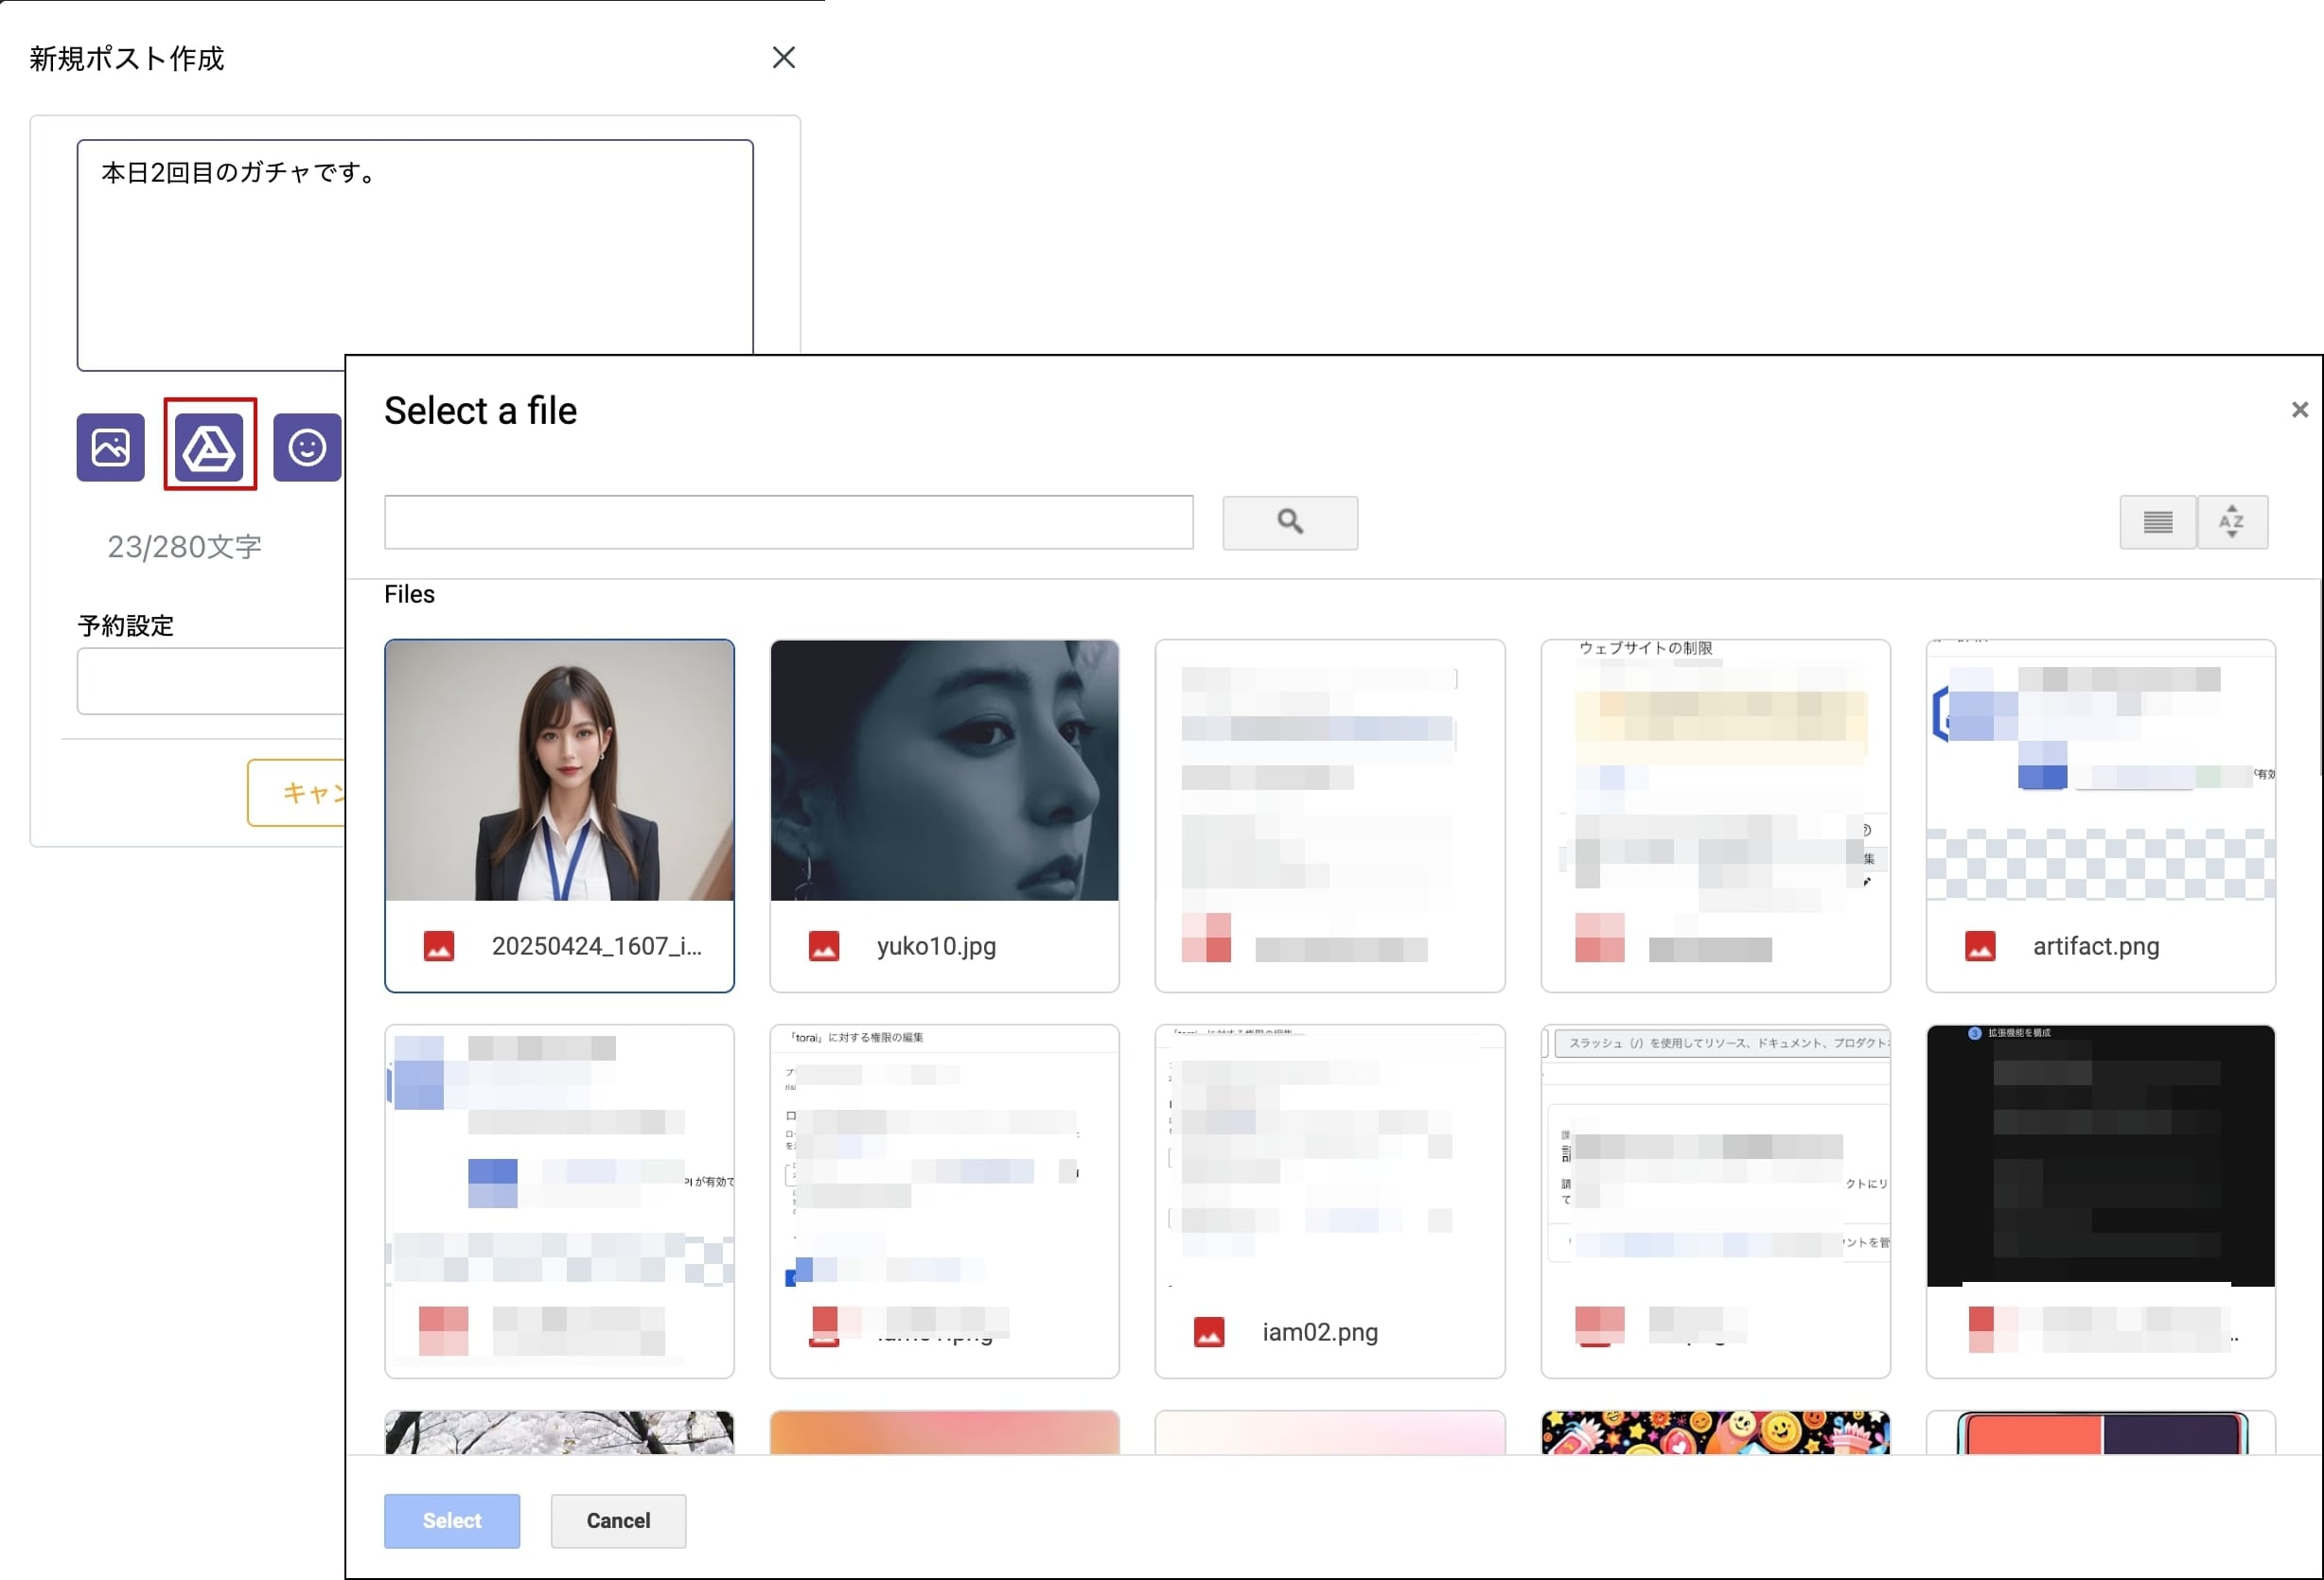
Task: Select the orange-pink gradient thumbnail
Action: pos(944,1433)
